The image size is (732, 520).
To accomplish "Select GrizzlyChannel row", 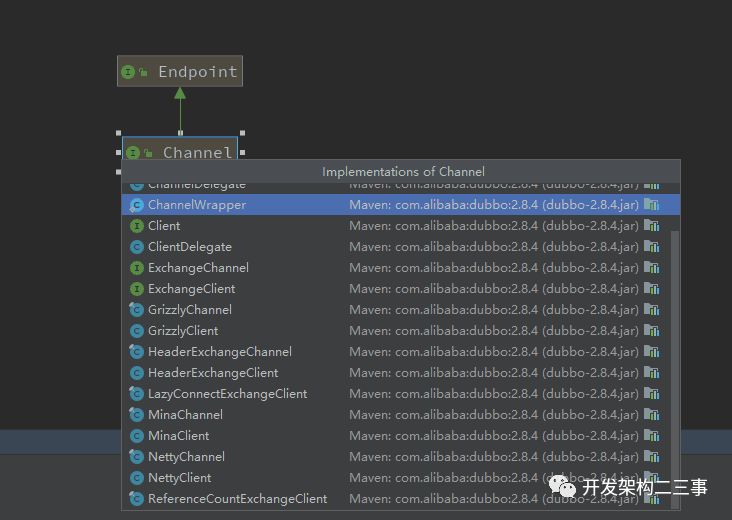I will point(396,309).
